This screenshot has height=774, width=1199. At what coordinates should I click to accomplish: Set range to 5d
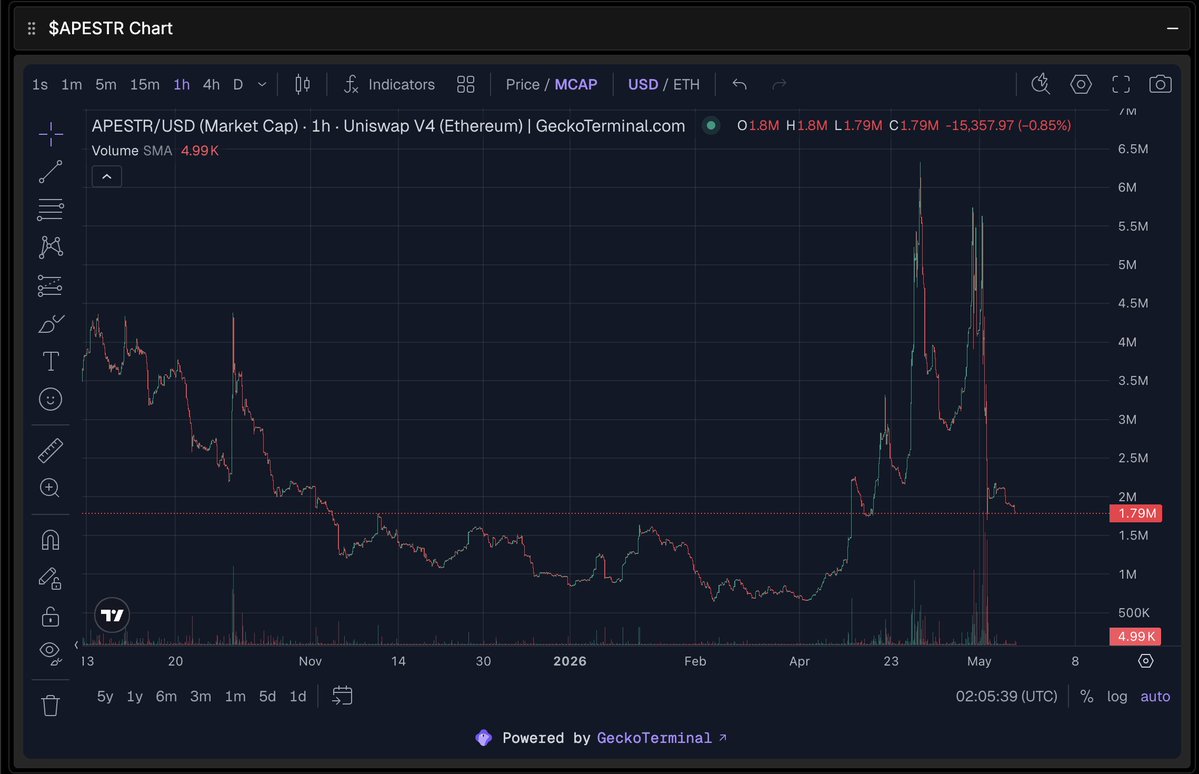267,696
